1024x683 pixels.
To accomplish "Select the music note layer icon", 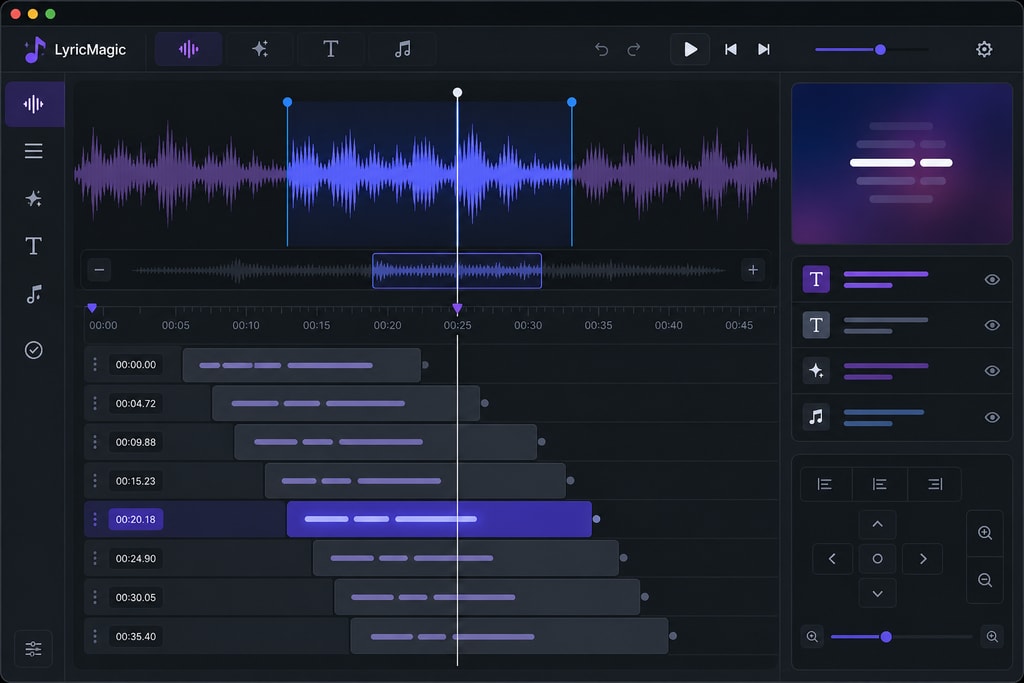I will point(816,417).
